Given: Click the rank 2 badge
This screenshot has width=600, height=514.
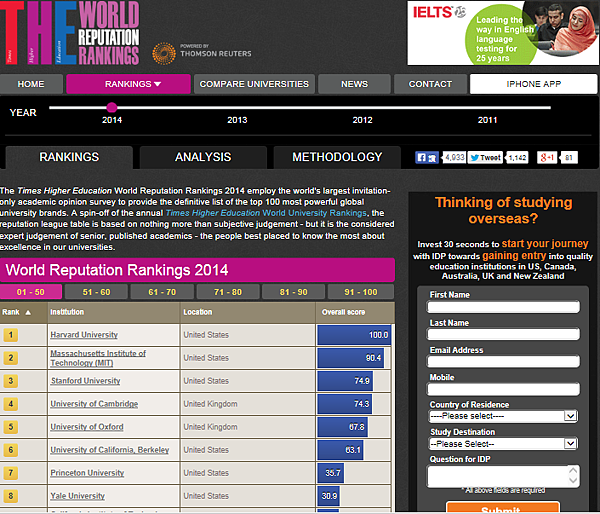Looking at the screenshot, I should point(11,358).
